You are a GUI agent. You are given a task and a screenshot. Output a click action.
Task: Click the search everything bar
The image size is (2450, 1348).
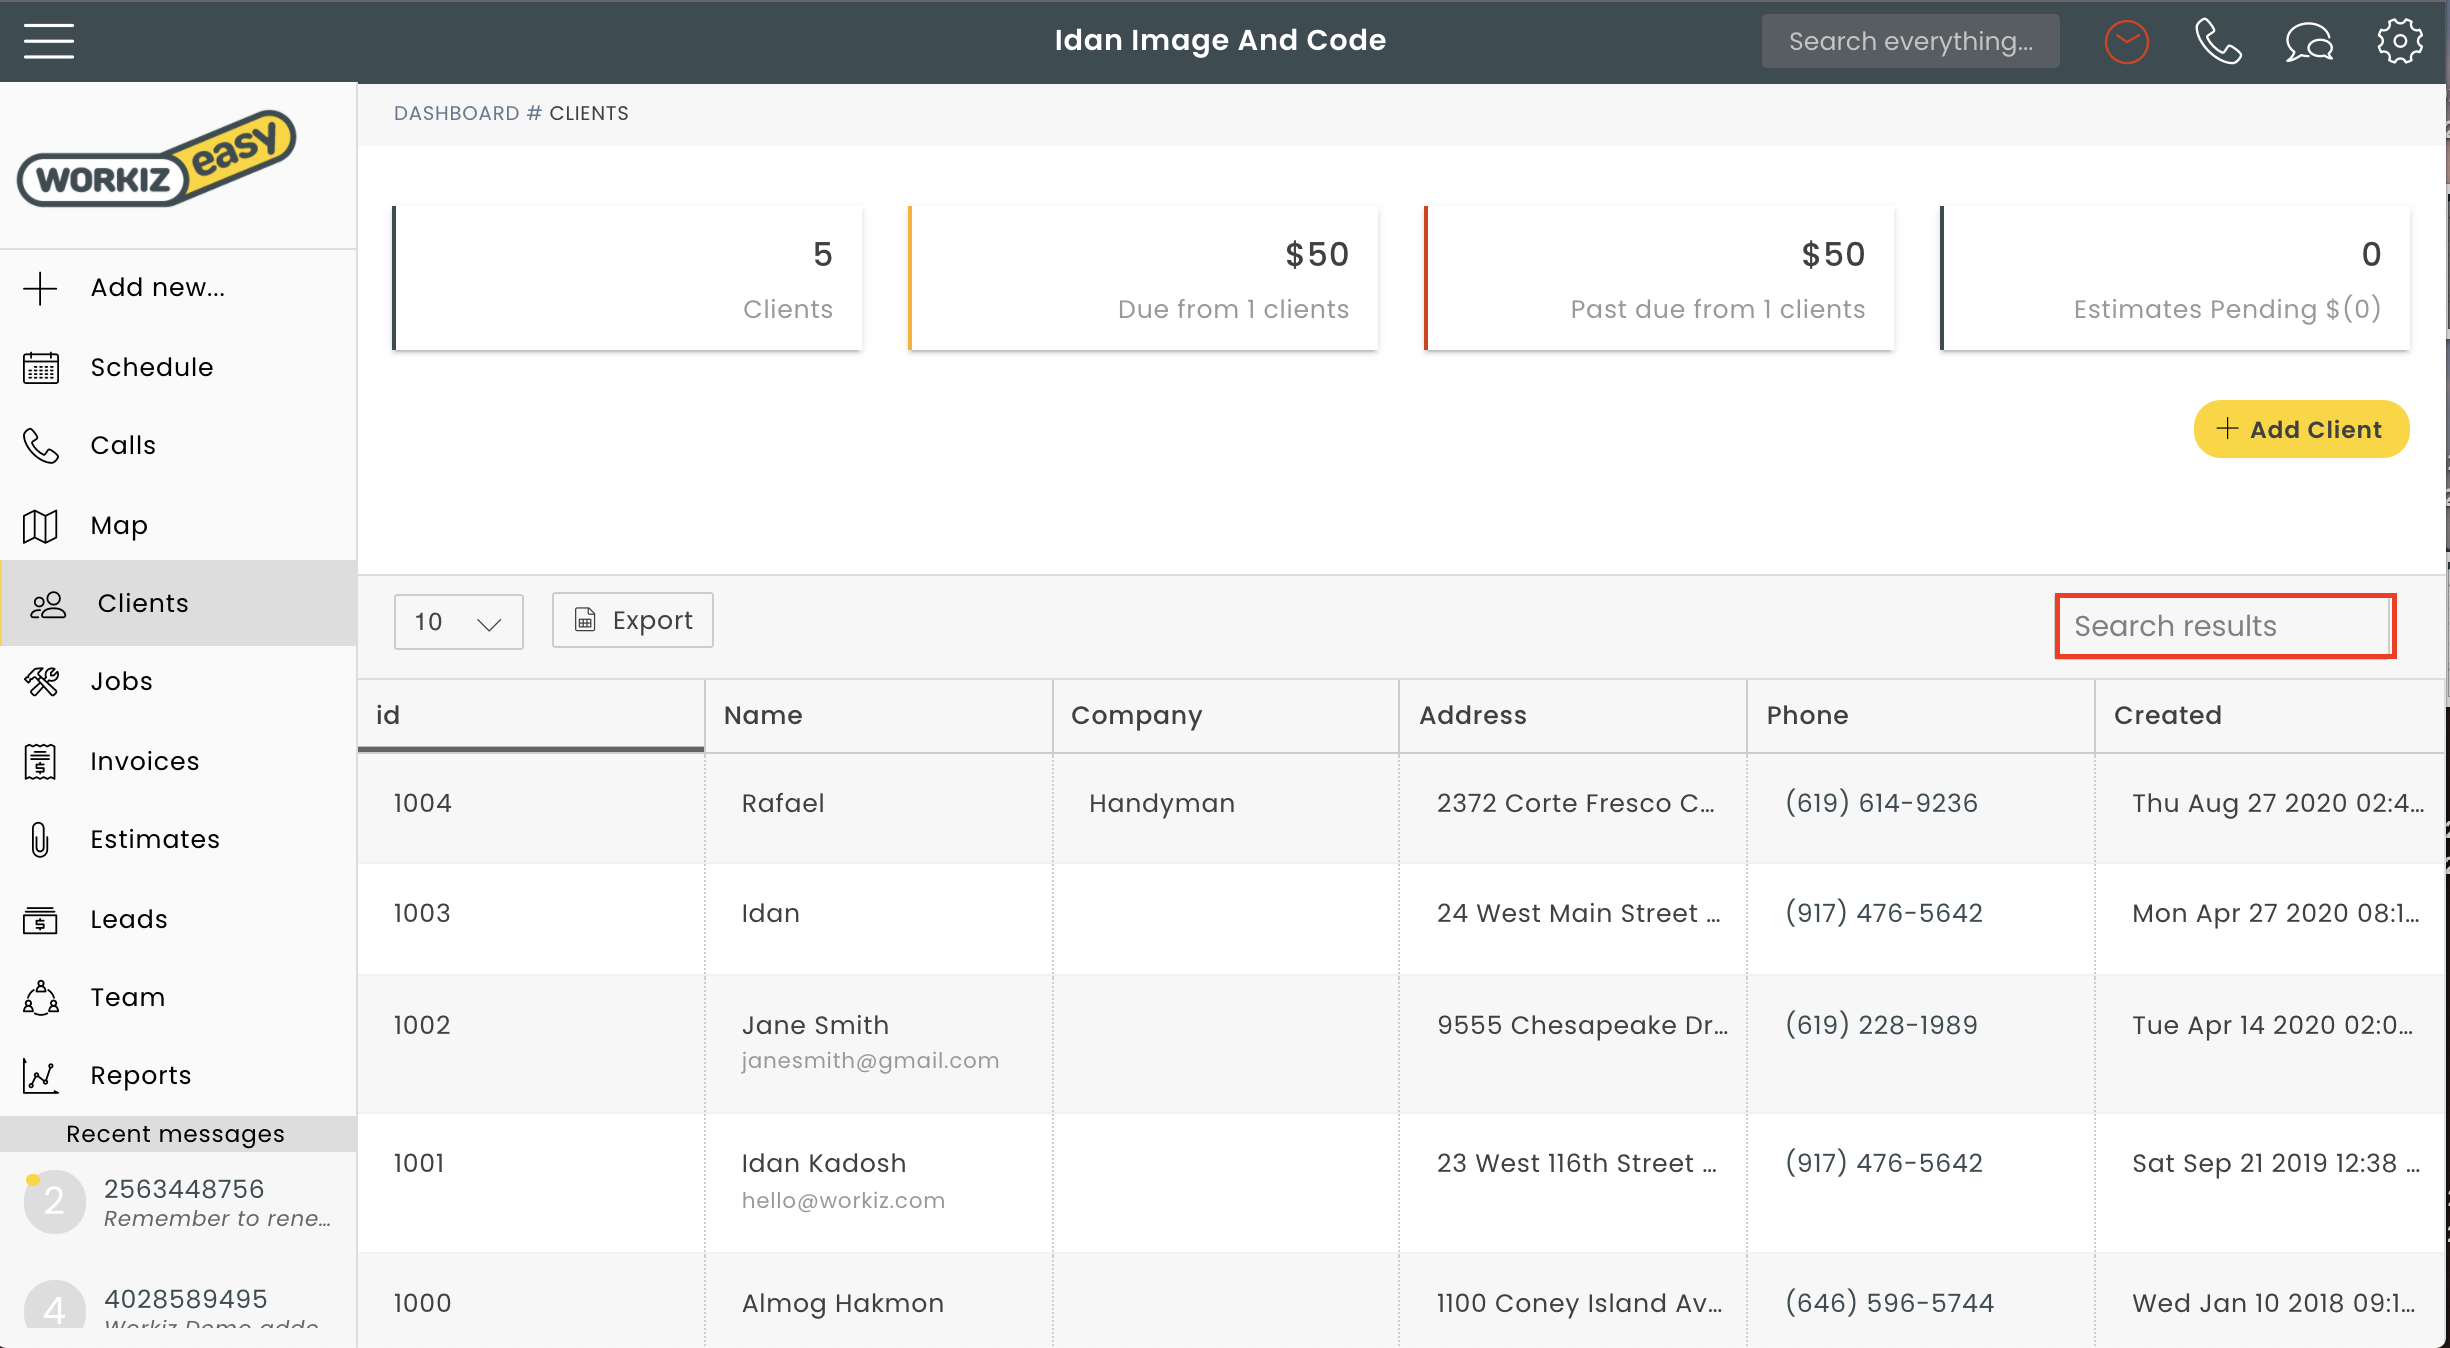tap(1911, 40)
